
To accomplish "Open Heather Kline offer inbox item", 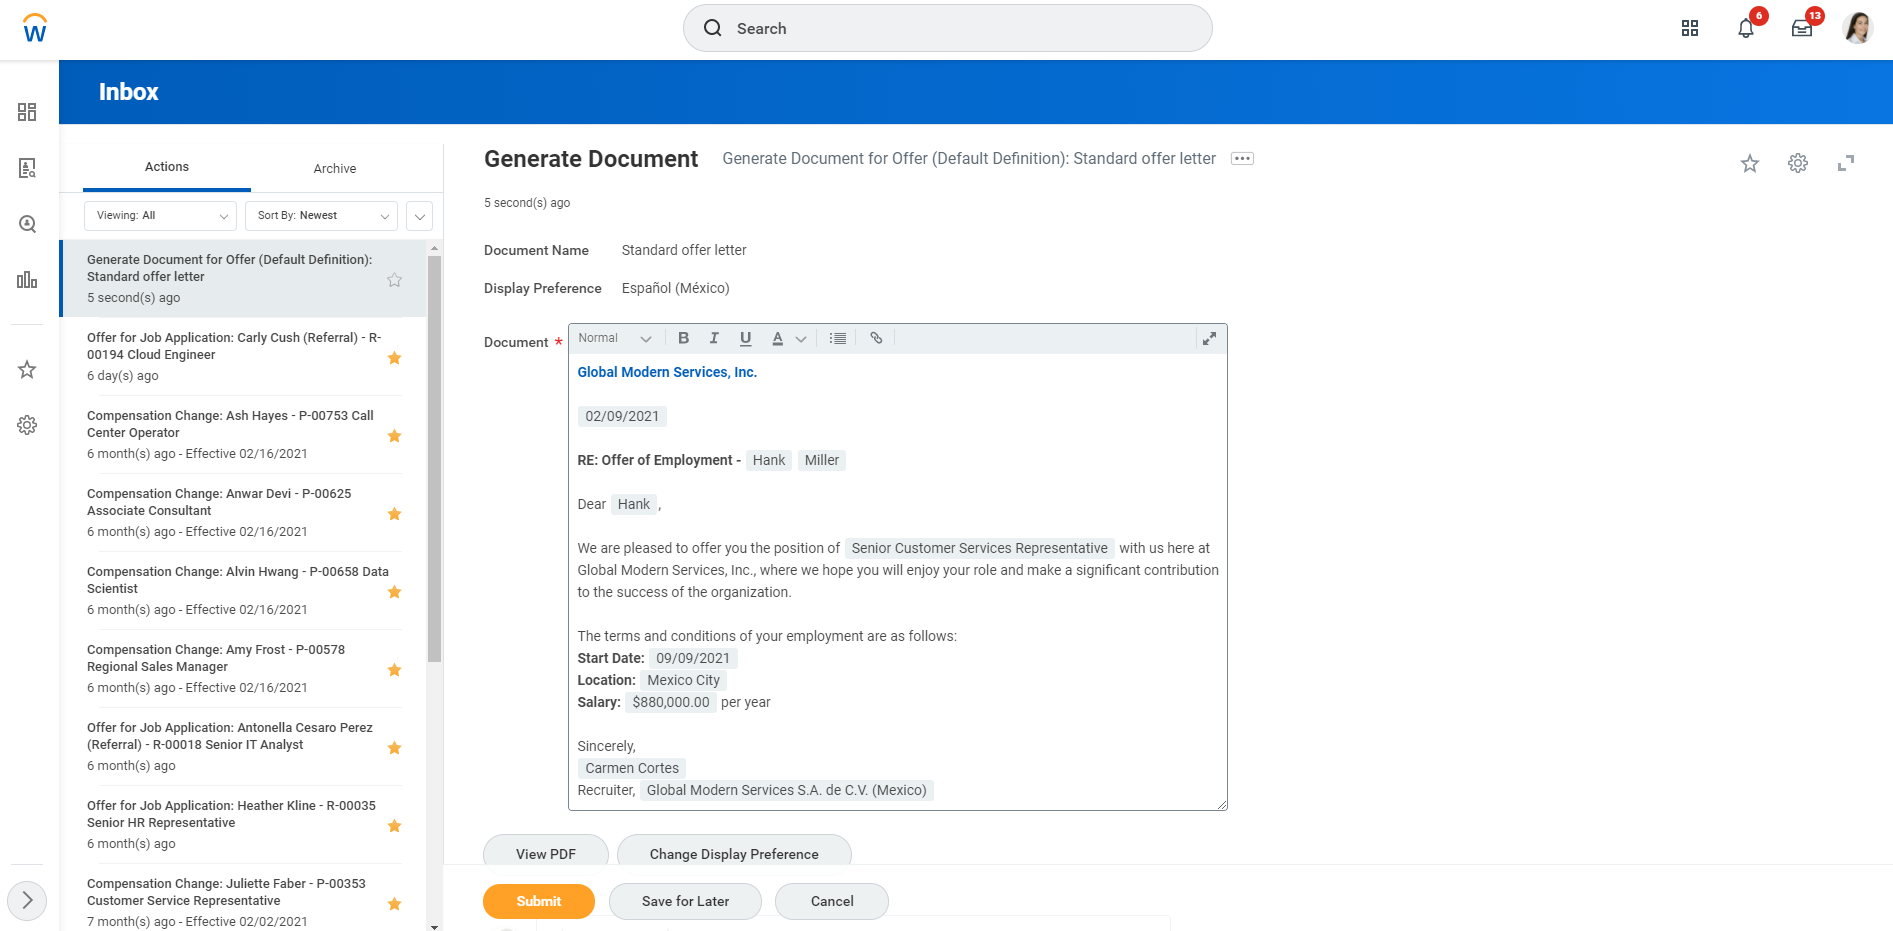I will pos(243,825).
